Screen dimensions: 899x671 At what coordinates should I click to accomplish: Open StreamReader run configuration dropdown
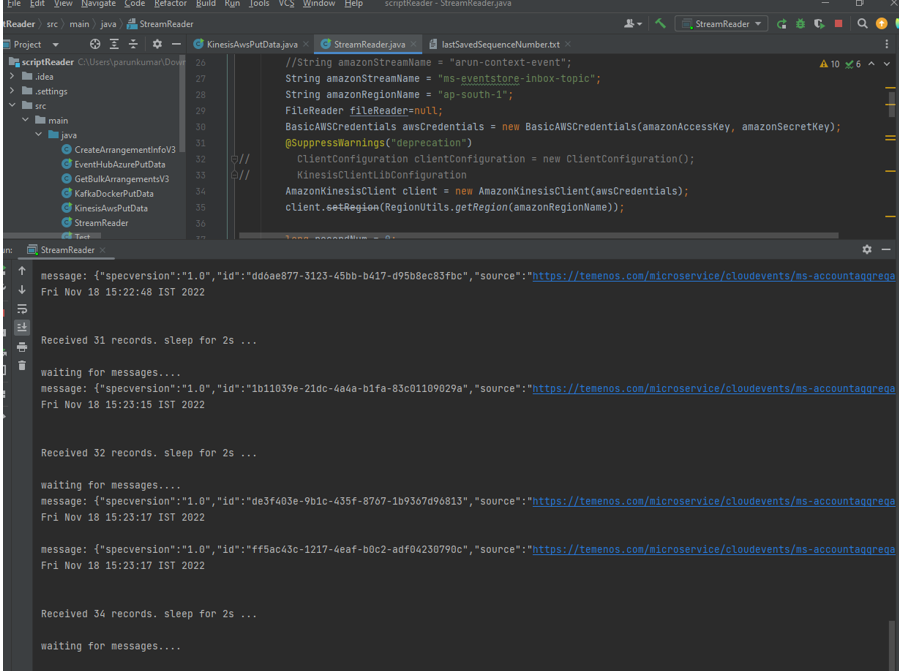tap(720, 23)
